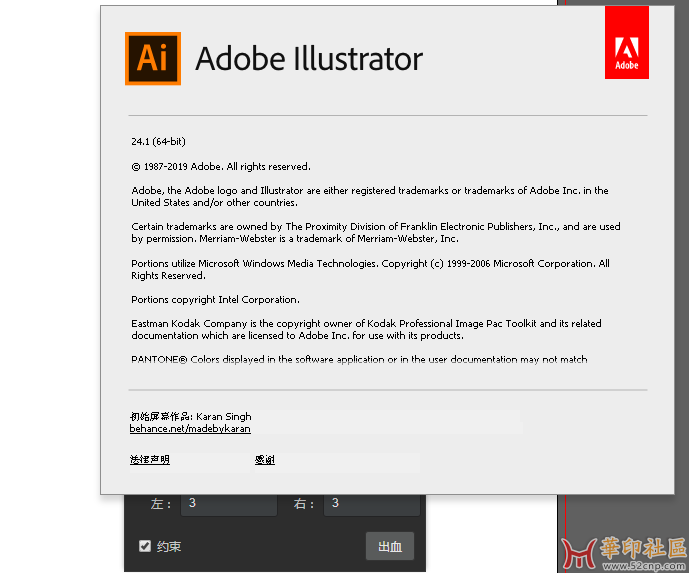Click the 出血 bleed button

(x=390, y=546)
